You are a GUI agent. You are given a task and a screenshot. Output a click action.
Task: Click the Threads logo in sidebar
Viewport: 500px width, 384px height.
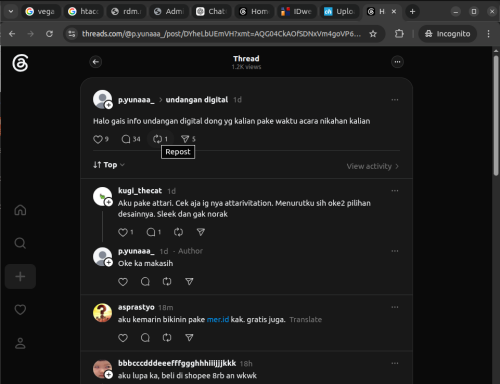point(20,63)
